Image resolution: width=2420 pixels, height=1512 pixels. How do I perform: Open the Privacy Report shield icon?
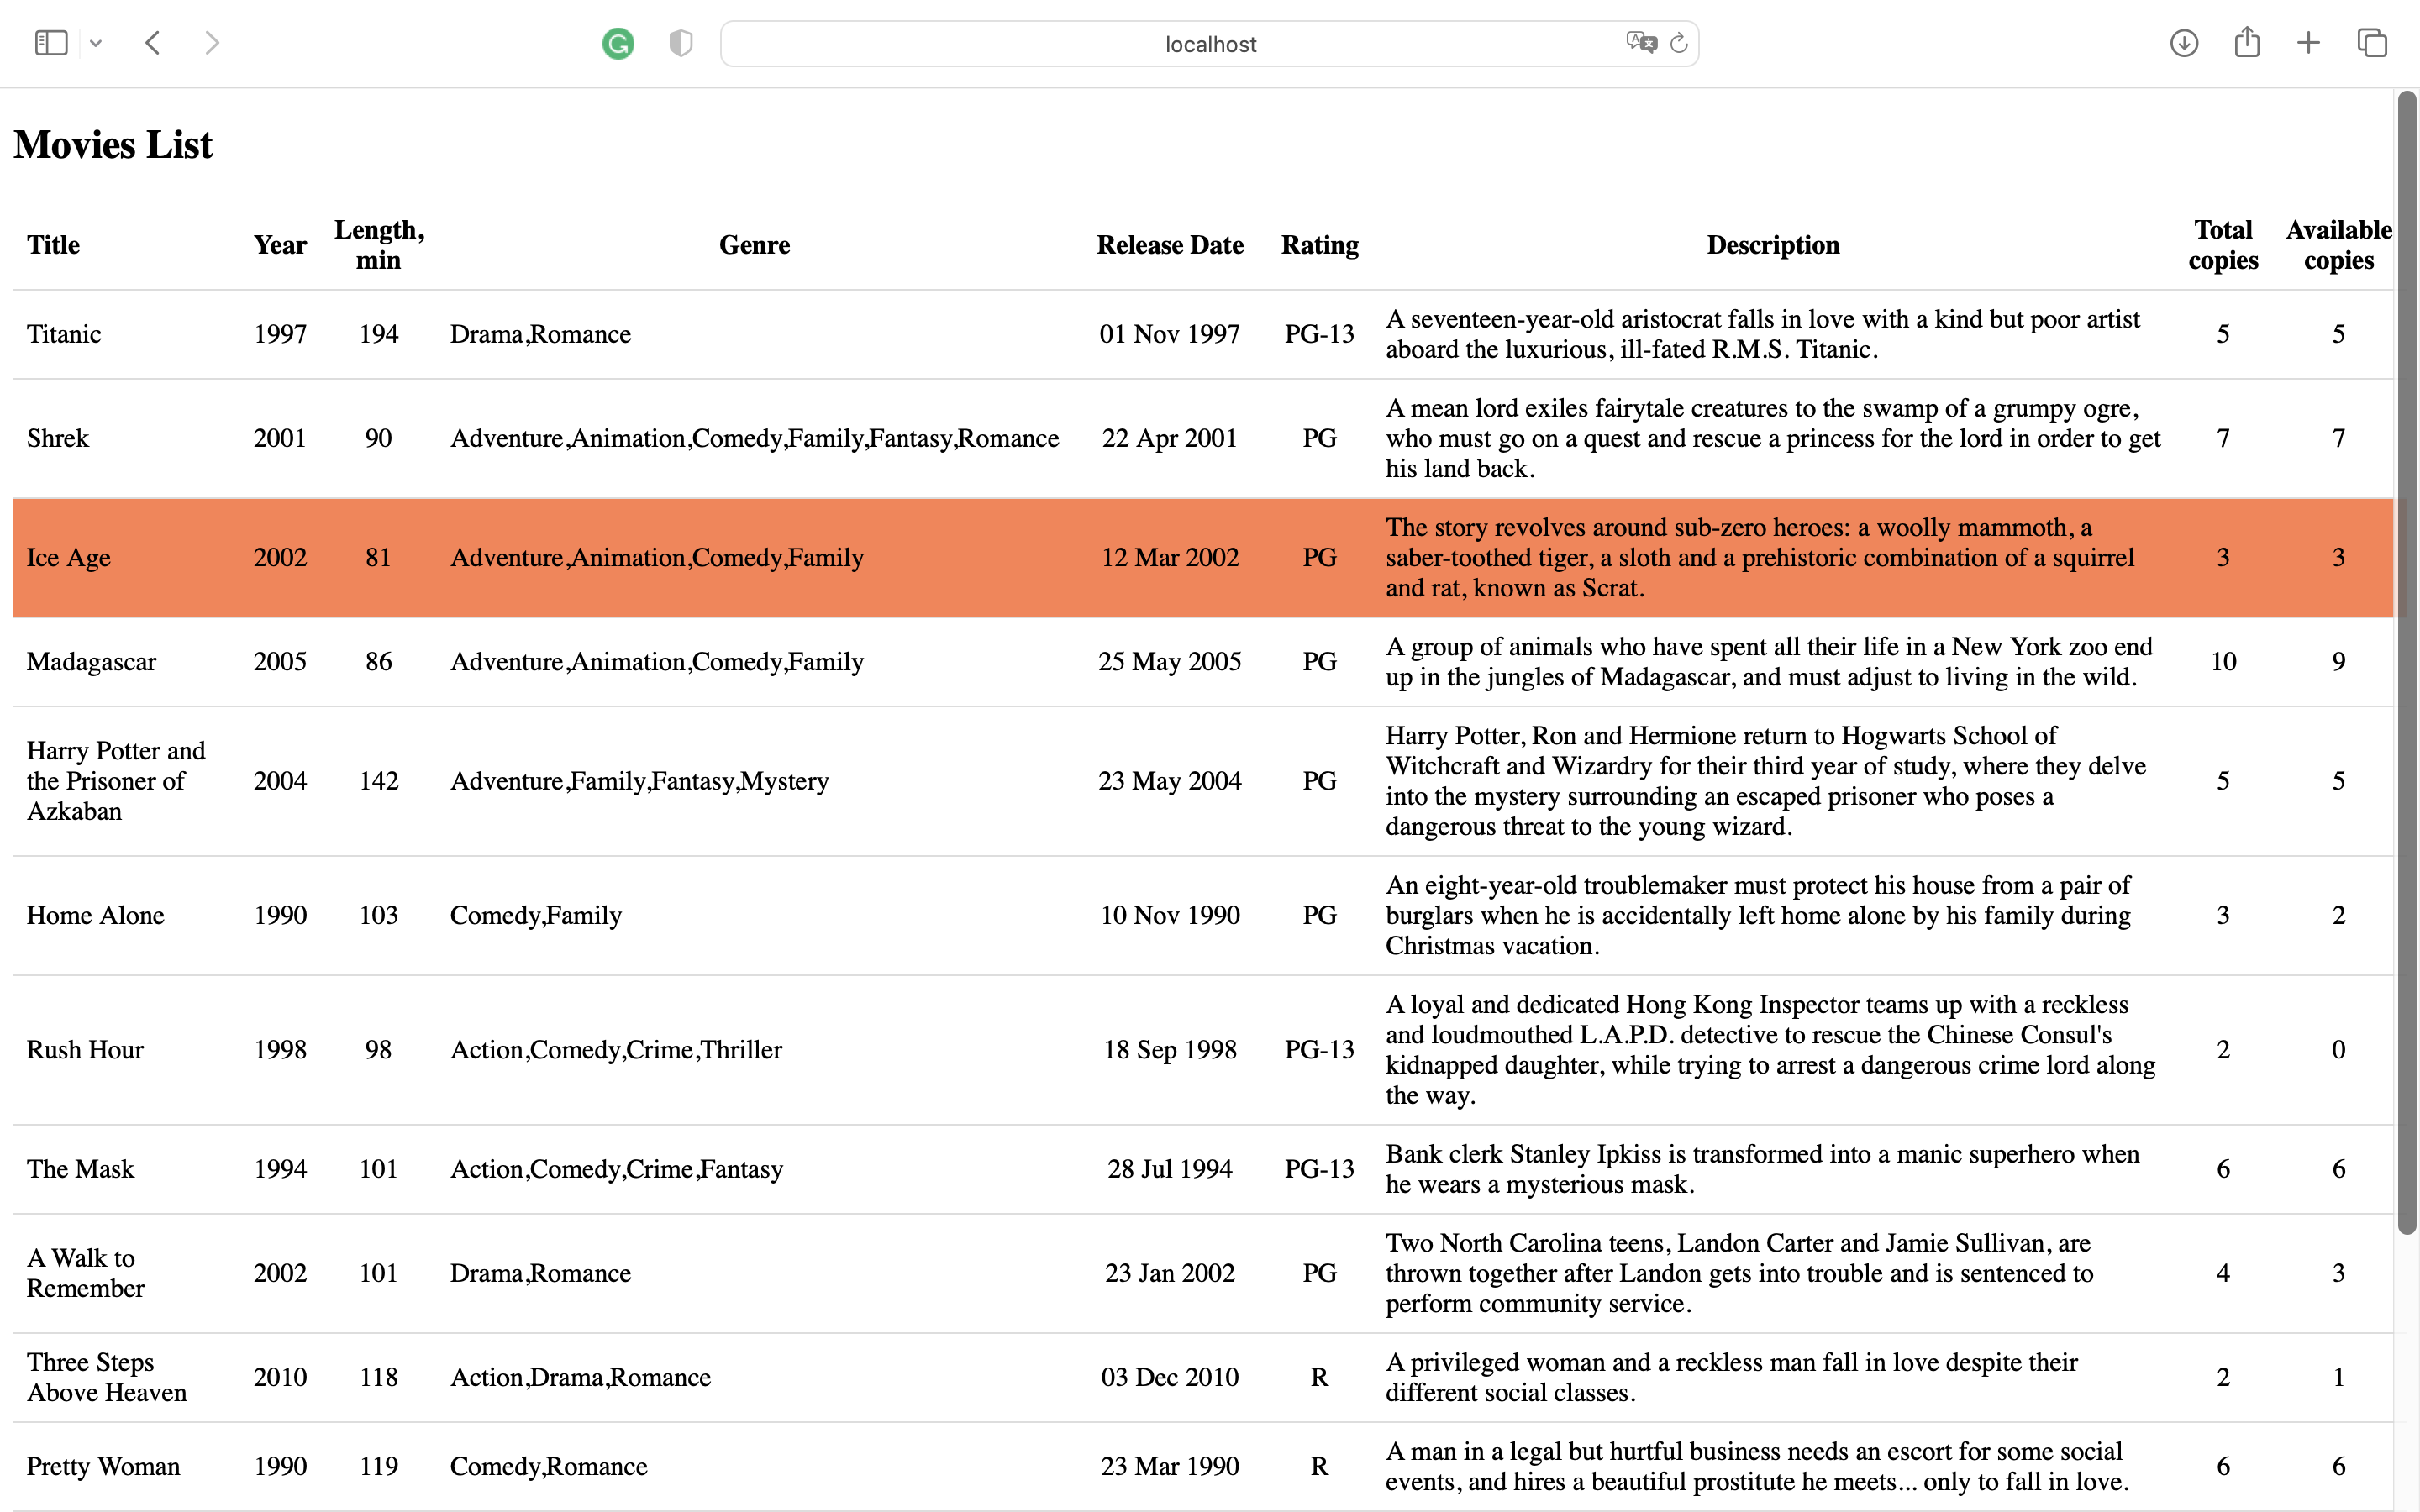[x=680, y=43]
